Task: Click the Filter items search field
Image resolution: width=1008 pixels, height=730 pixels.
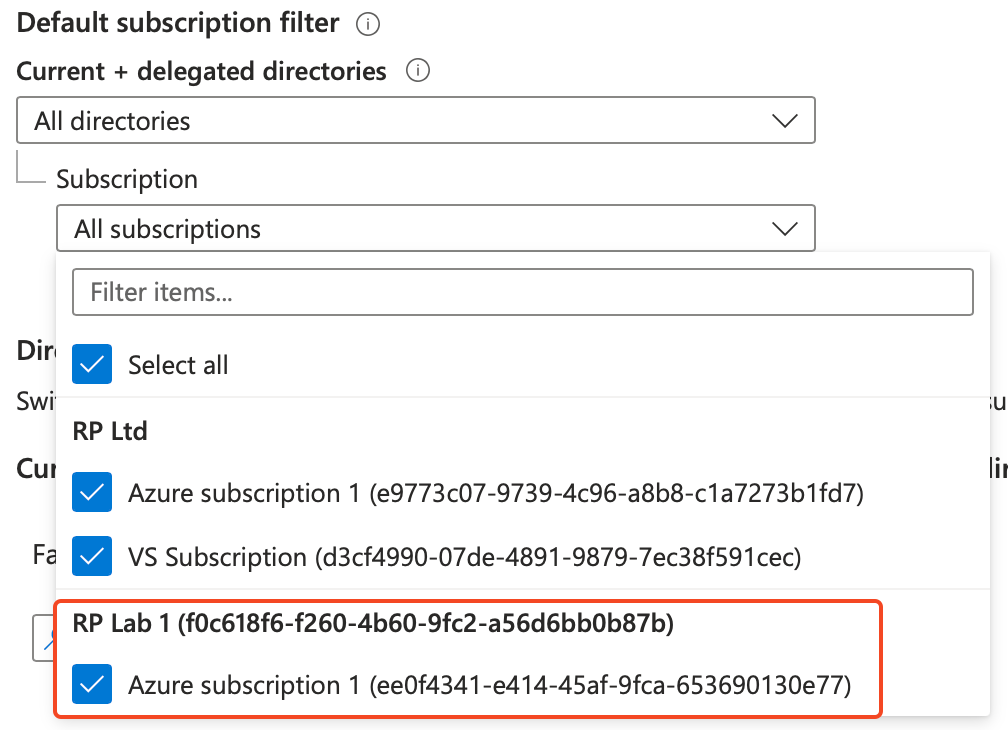Action: pyautogui.click(x=522, y=293)
